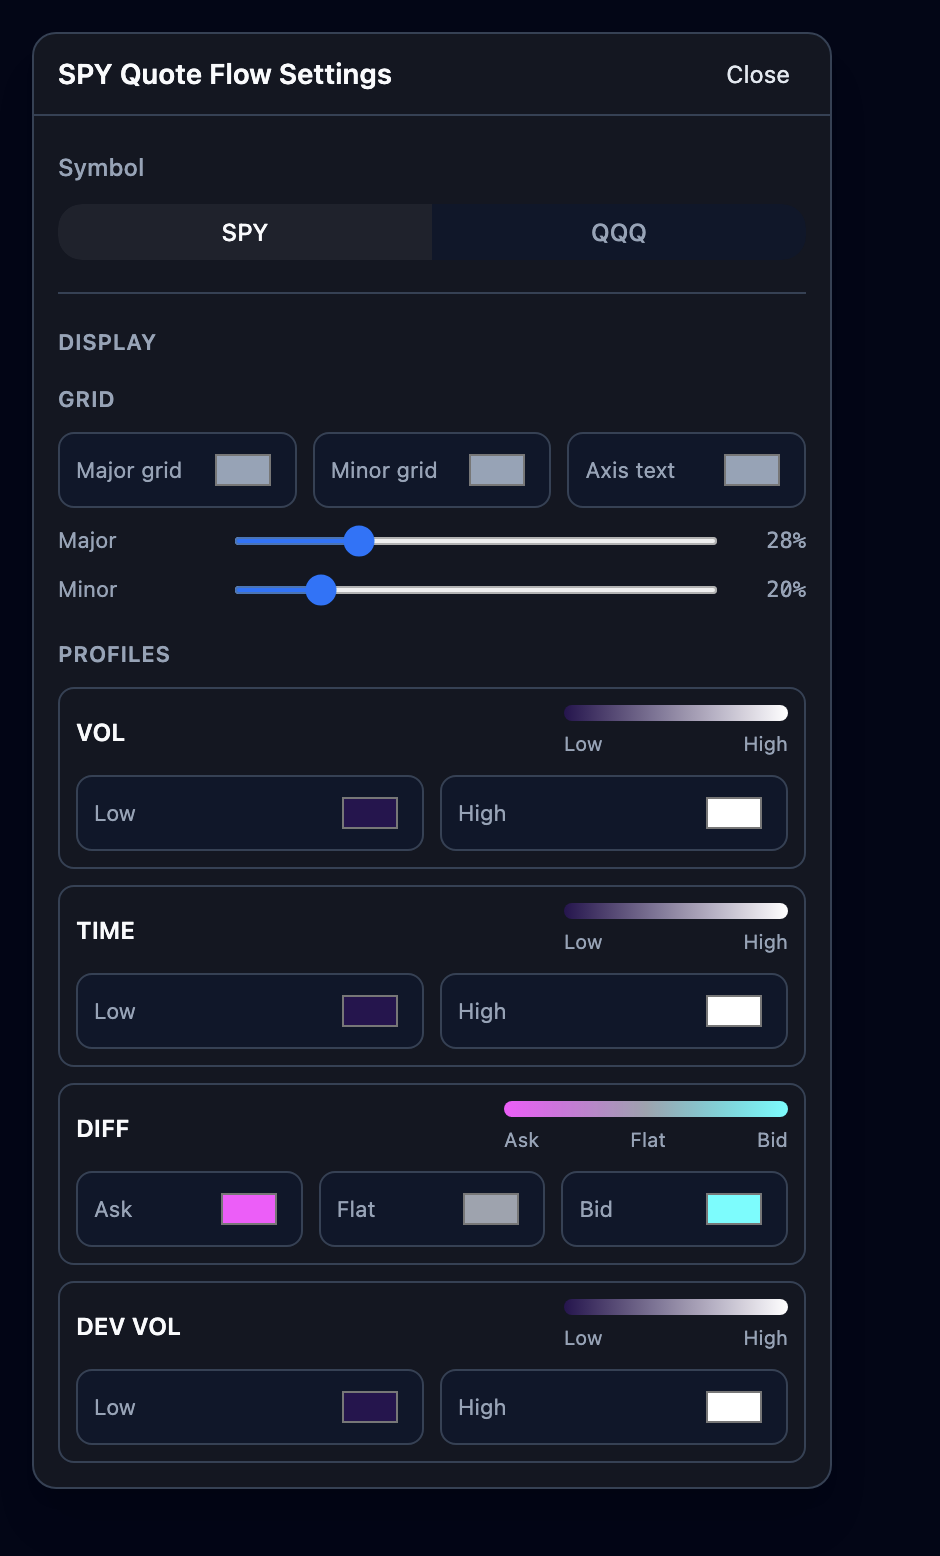This screenshot has width=940, height=1556.
Task: Click the TIME gradient preview bar
Action: (x=676, y=911)
